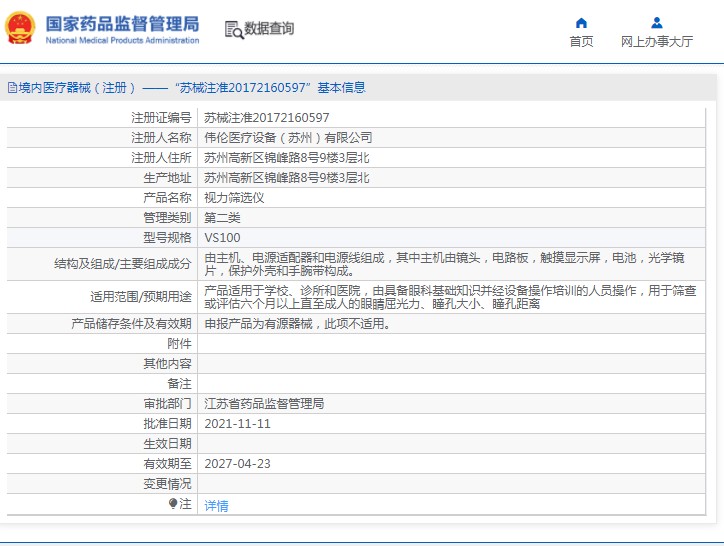724x546 pixels.
Task: Click the 数据查询 heading text
Action: pos(269,29)
